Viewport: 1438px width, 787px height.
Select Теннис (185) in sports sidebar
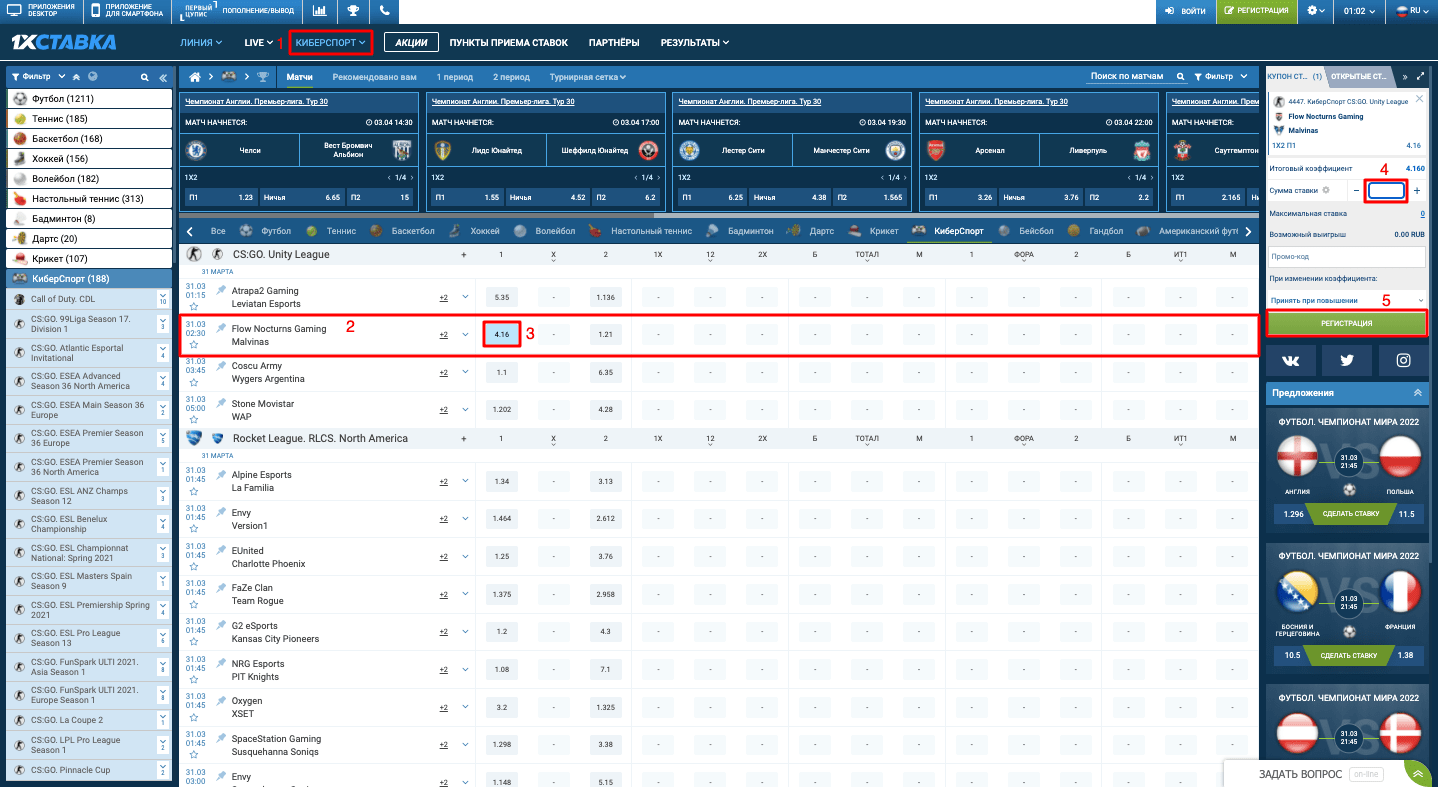(90, 119)
